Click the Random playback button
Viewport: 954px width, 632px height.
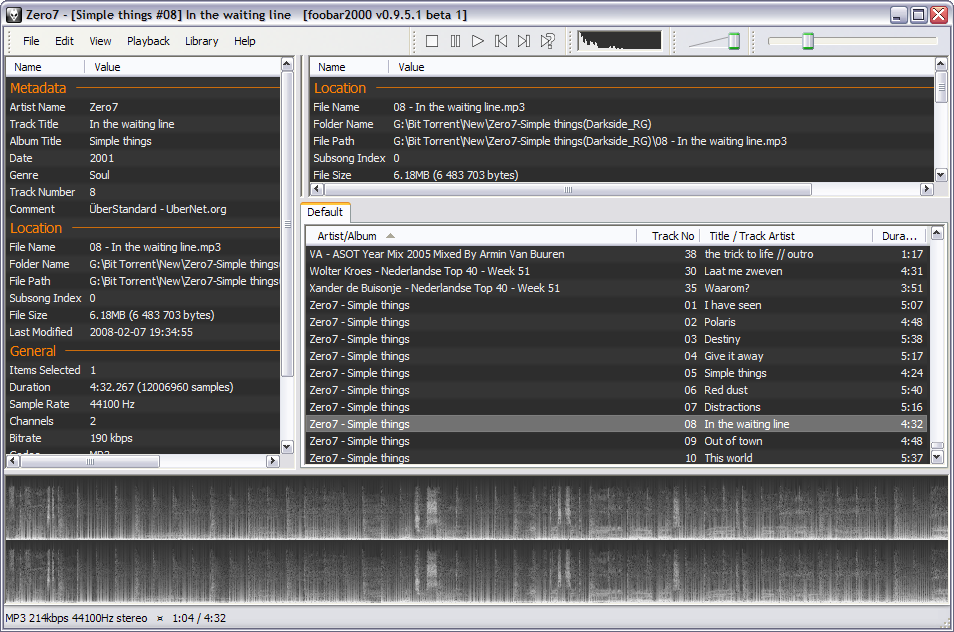coord(547,41)
